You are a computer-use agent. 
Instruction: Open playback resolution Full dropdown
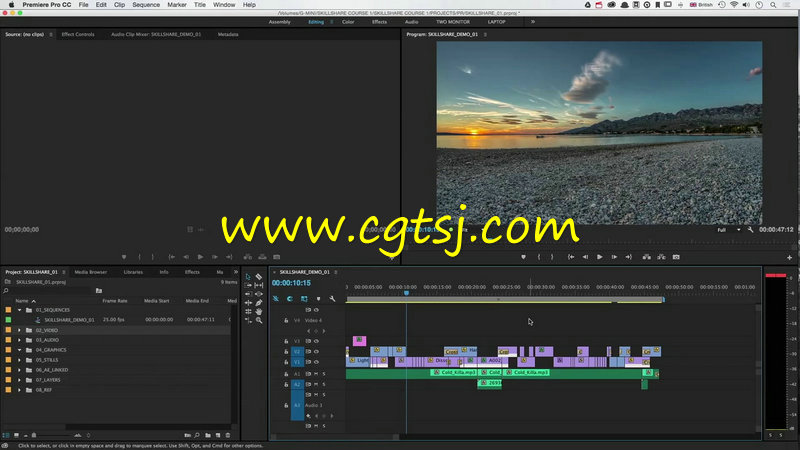coord(729,230)
